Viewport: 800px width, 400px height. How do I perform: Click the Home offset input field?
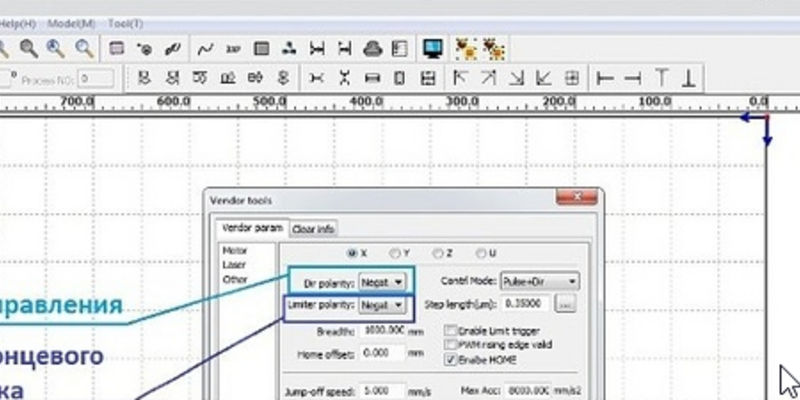point(380,353)
